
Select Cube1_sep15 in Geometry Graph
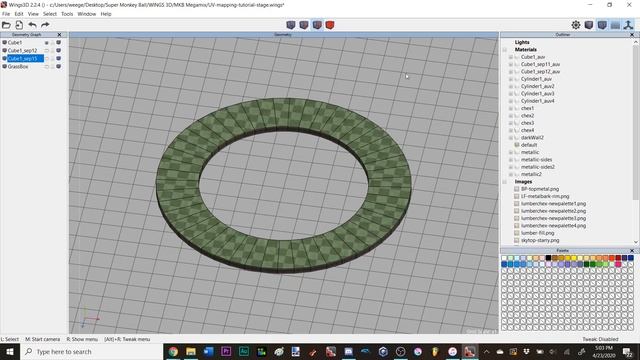25,58
